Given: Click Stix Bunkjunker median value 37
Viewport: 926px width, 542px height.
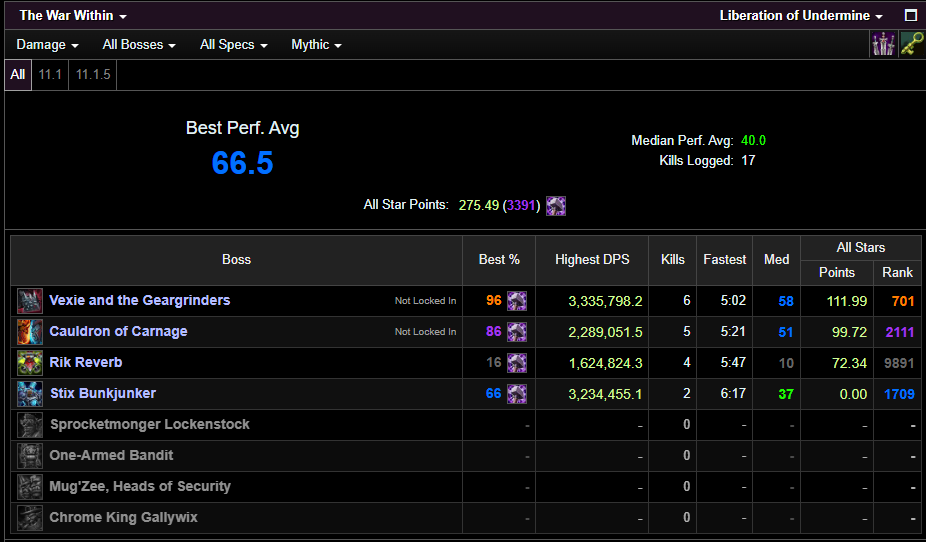Looking at the screenshot, I should 786,394.
